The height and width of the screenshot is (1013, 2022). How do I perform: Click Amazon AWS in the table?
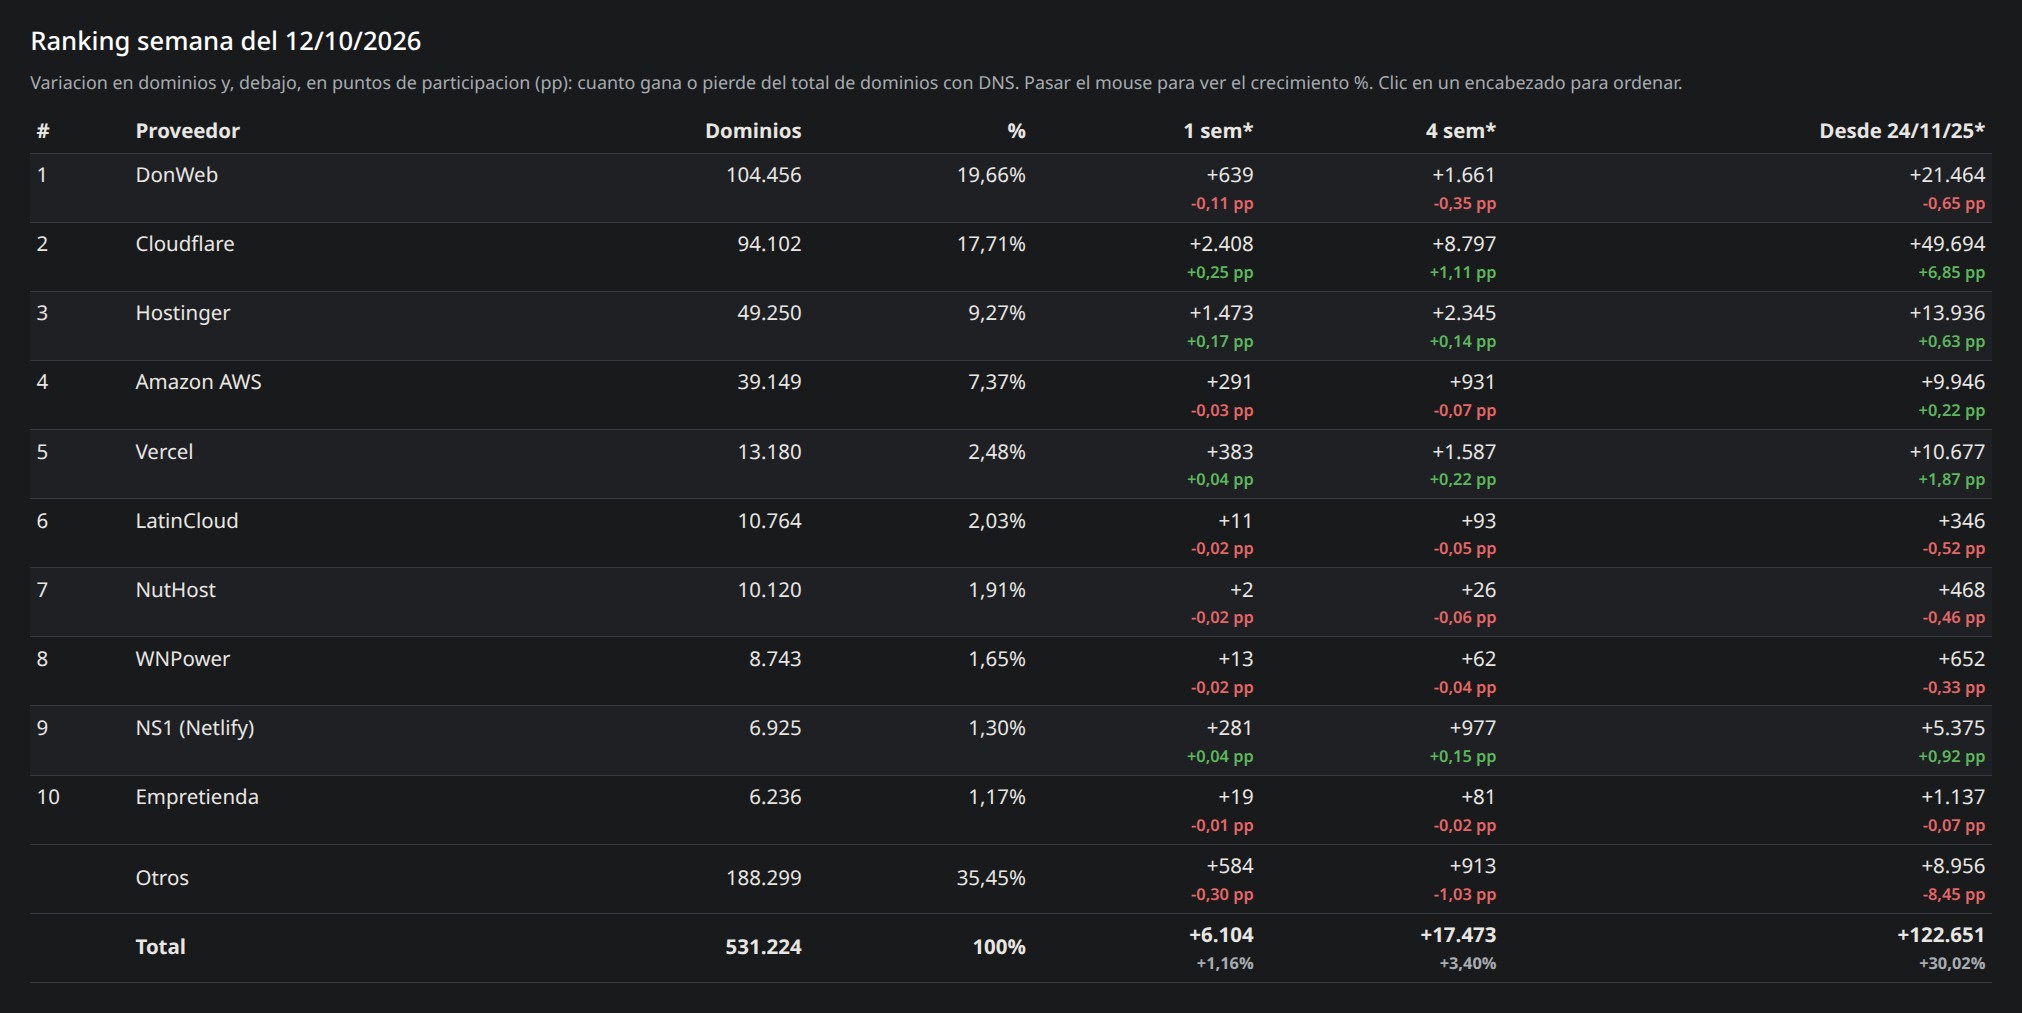pos(198,382)
